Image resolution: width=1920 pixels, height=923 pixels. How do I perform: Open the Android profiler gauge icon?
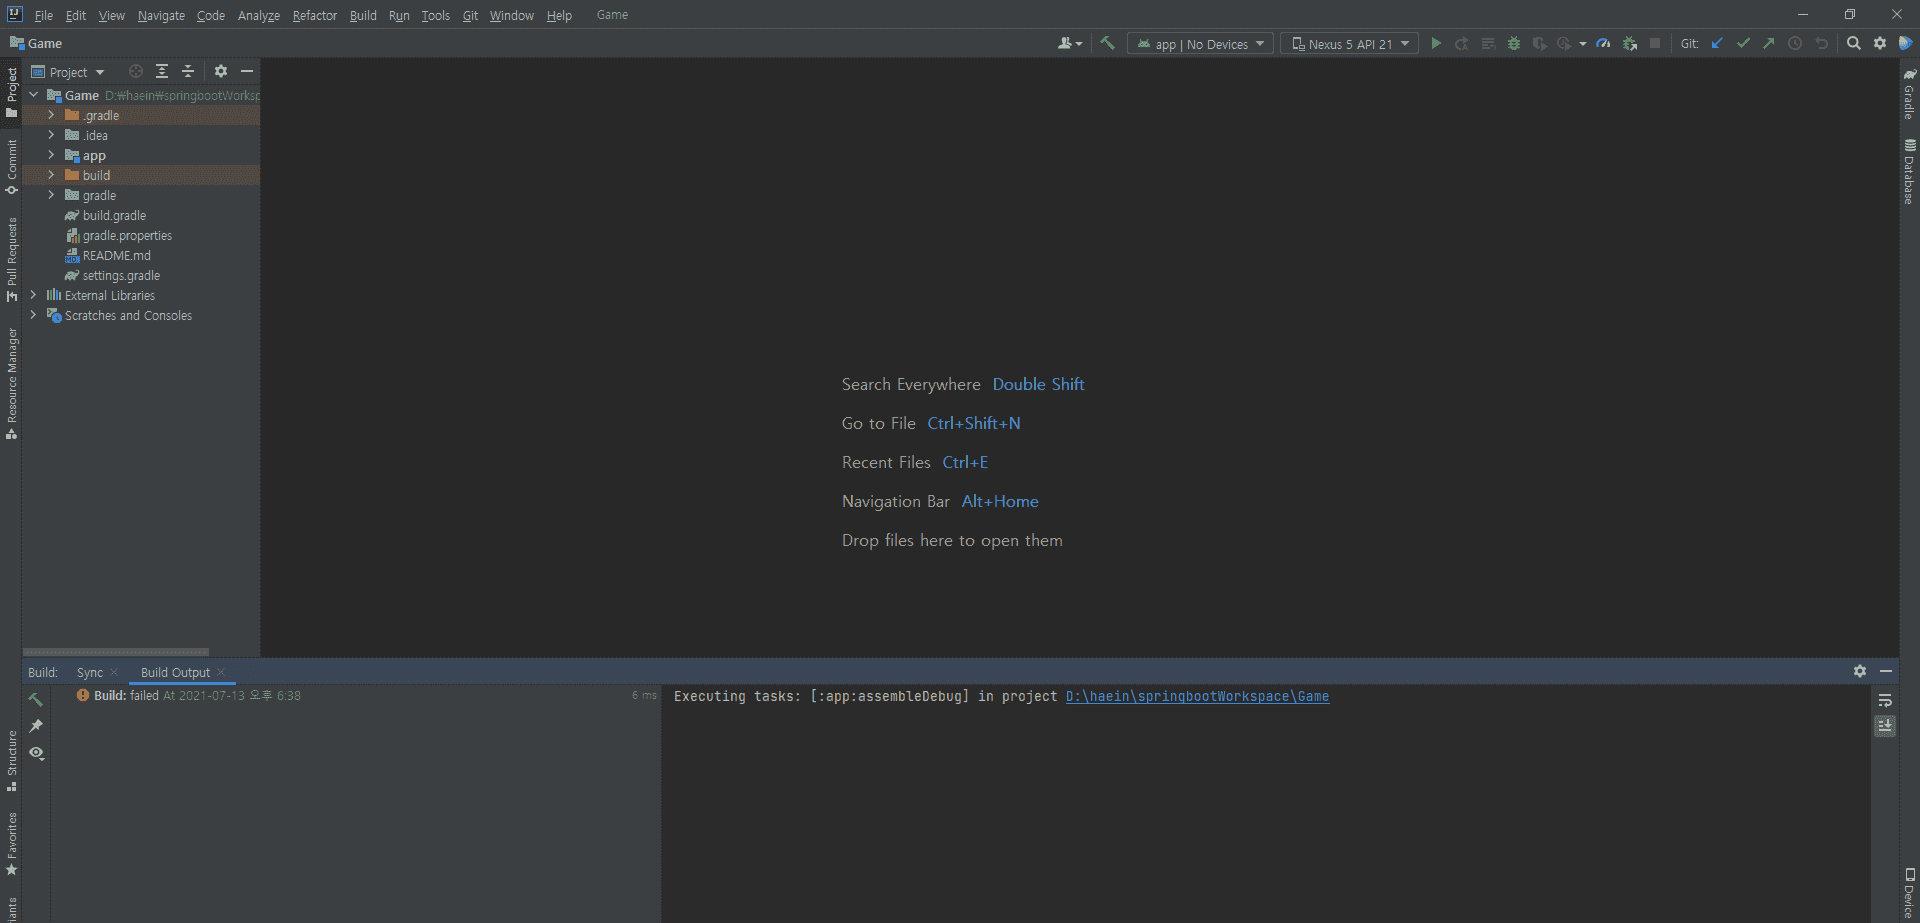click(x=1603, y=43)
